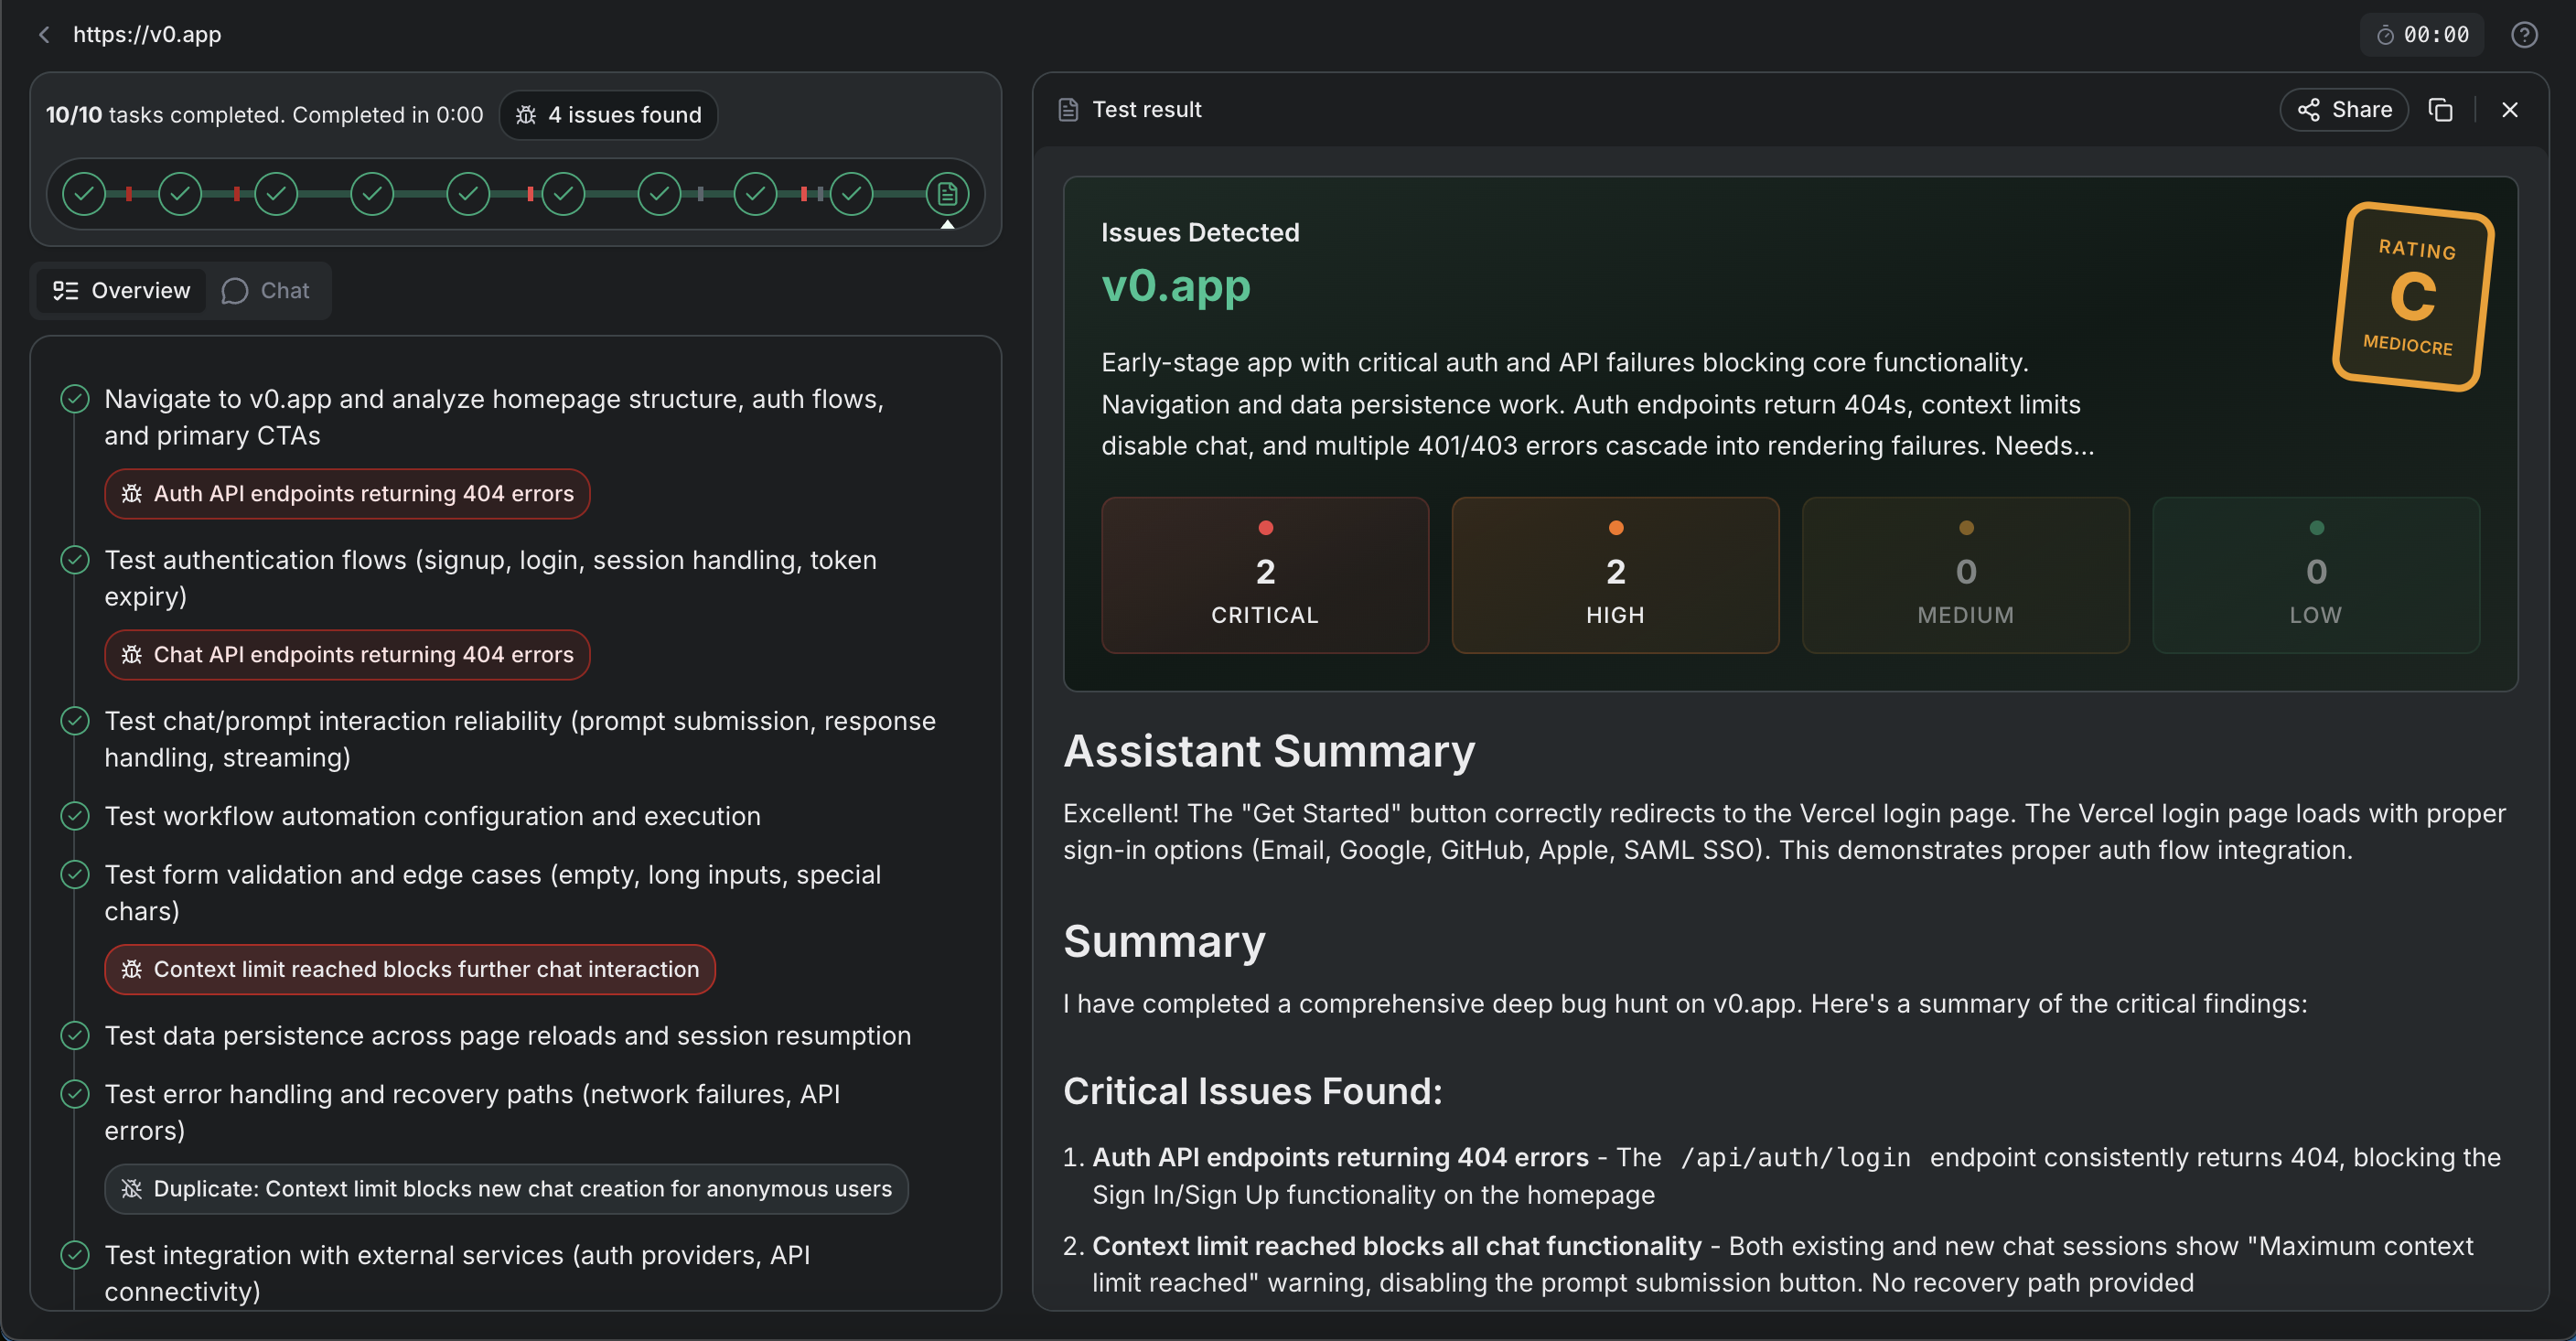
Task: Click the final report icon in timeline
Action: [946, 194]
